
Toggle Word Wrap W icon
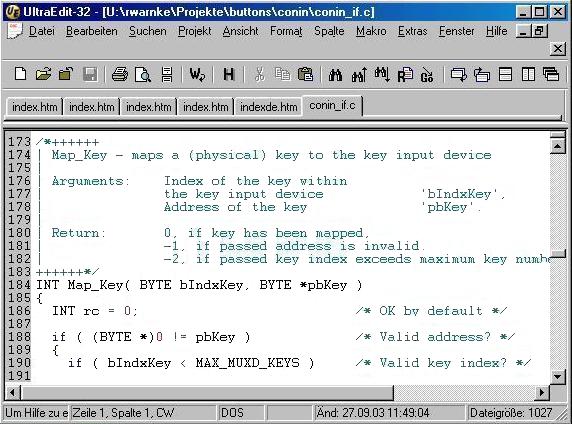(197, 74)
